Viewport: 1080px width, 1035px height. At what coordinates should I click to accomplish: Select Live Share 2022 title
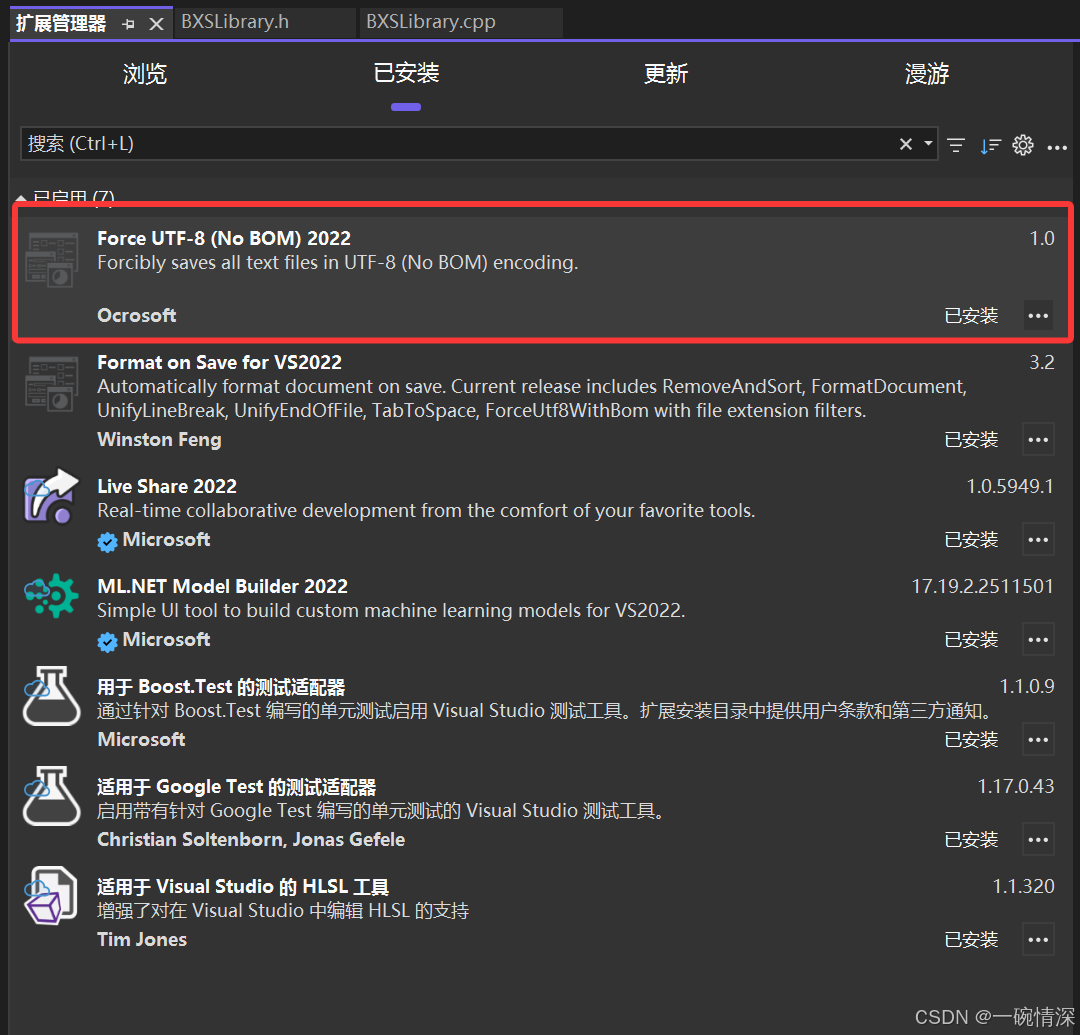167,486
